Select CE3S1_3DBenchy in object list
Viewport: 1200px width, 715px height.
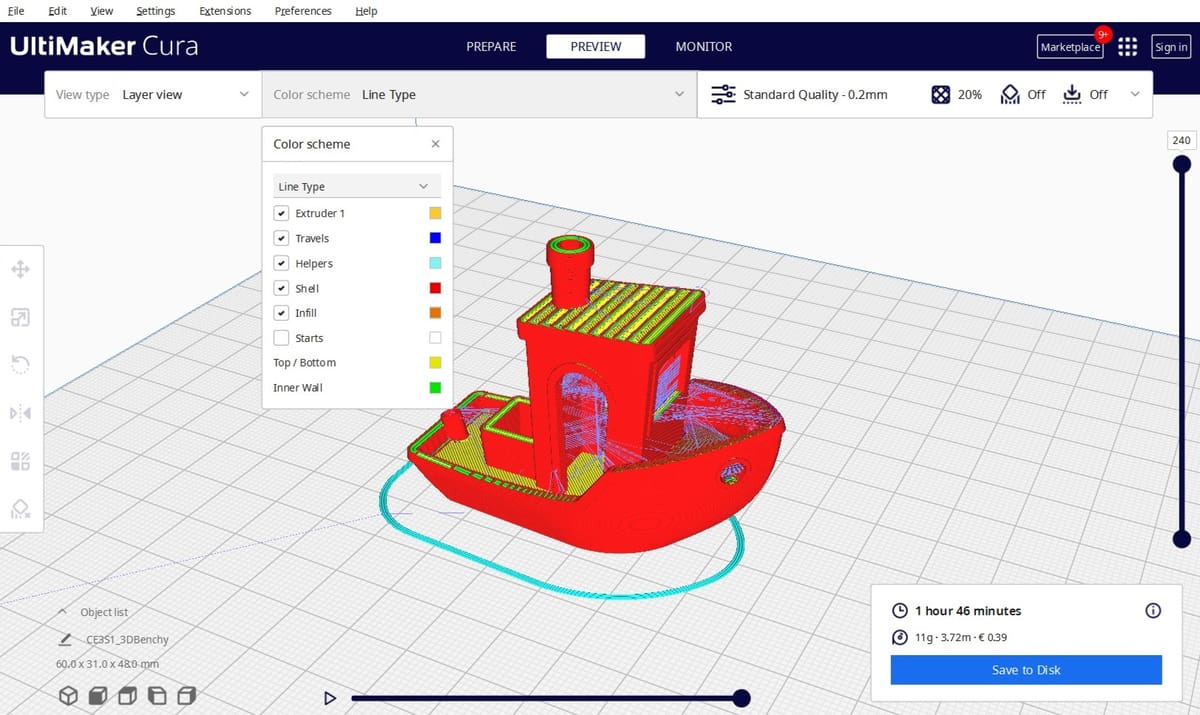click(x=127, y=640)
